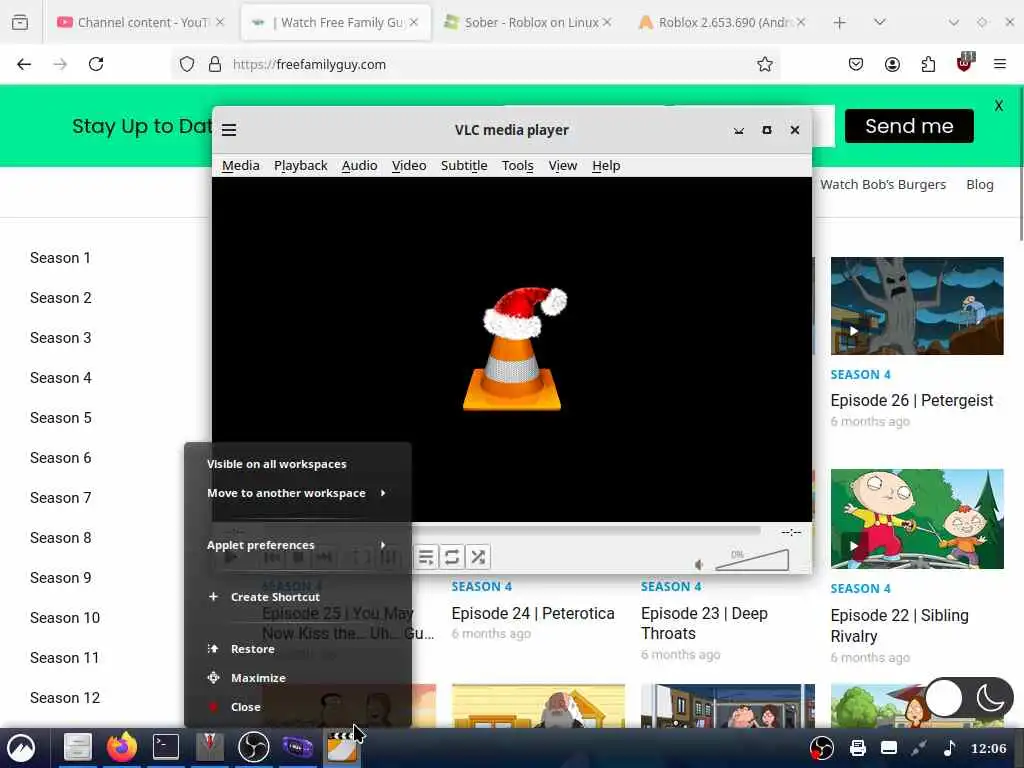Dismiss the green banner with X
The image size is (1024, 768).
pyautogui.click(x=999, y=106)
